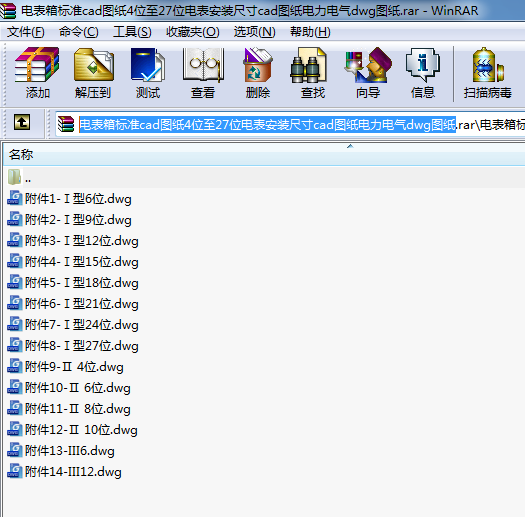Open the 命令(C) menu

pyautogui.click(x=79, y=32)
